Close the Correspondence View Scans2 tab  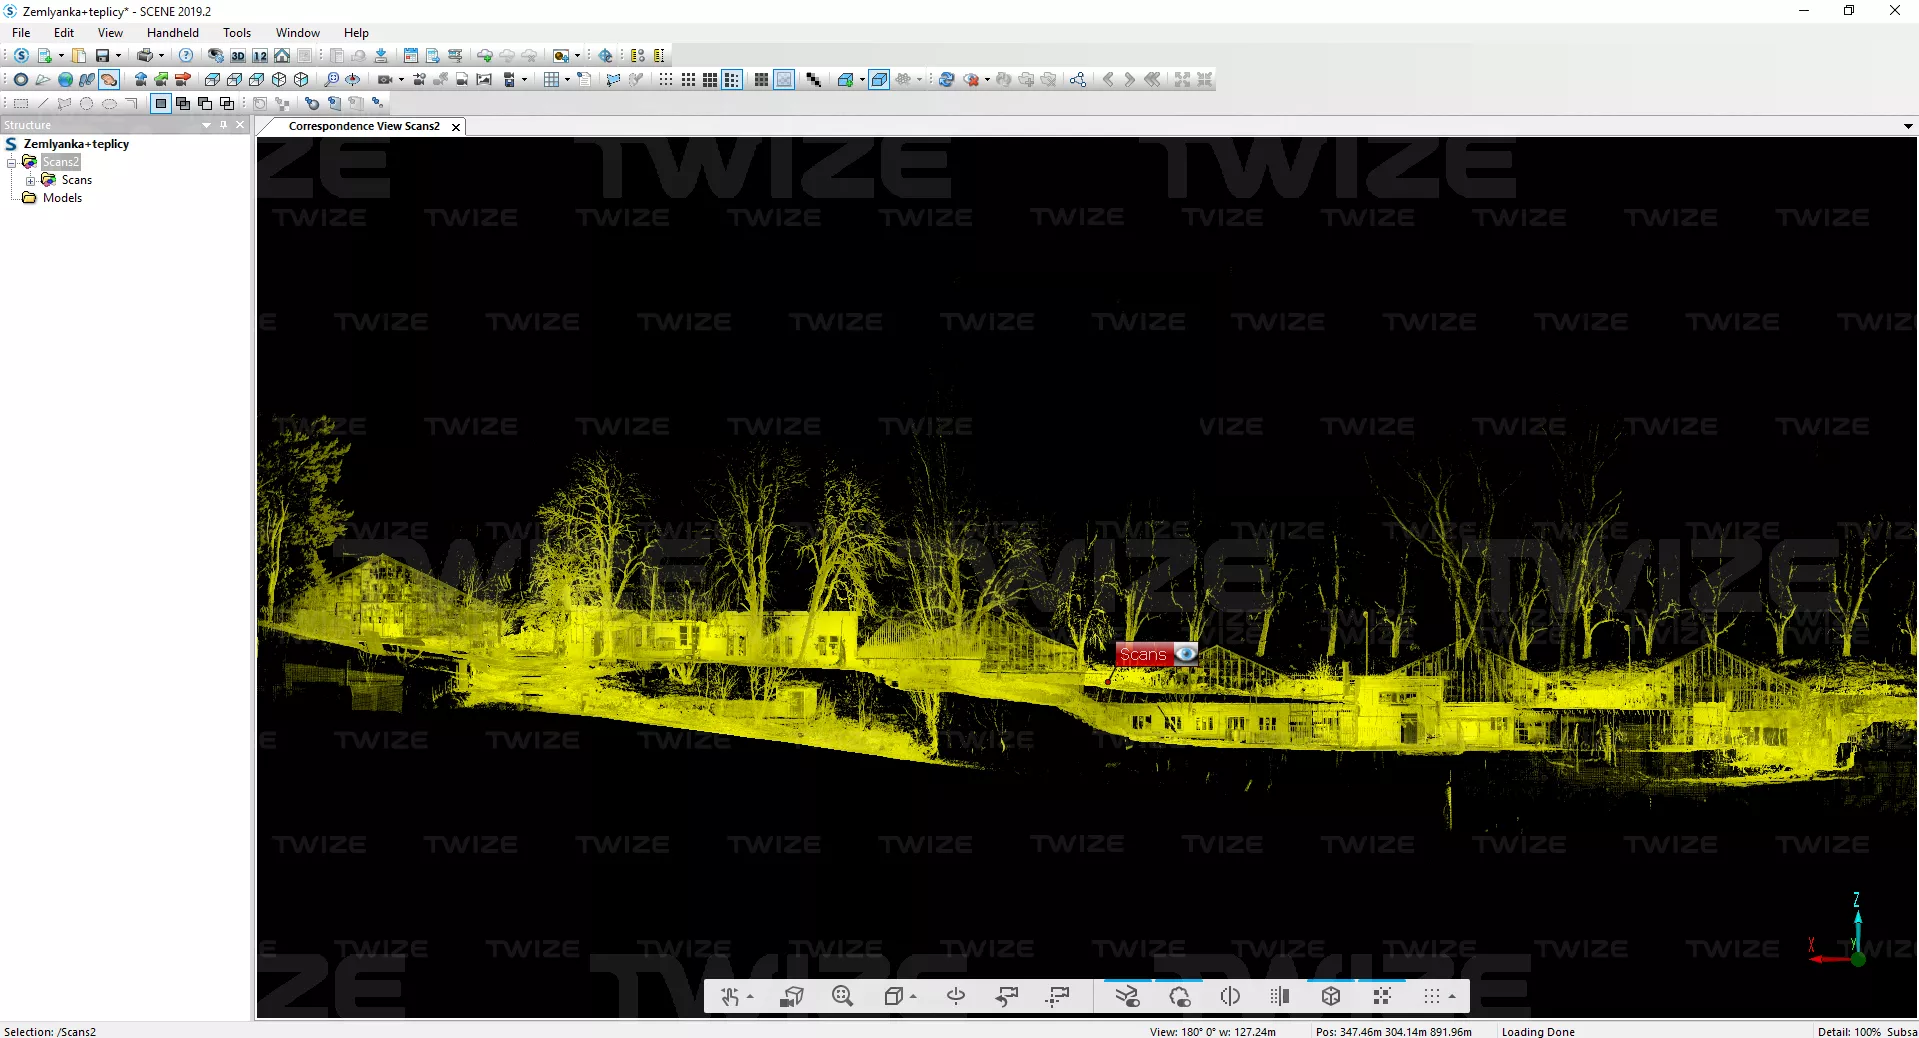coord(456,127)
